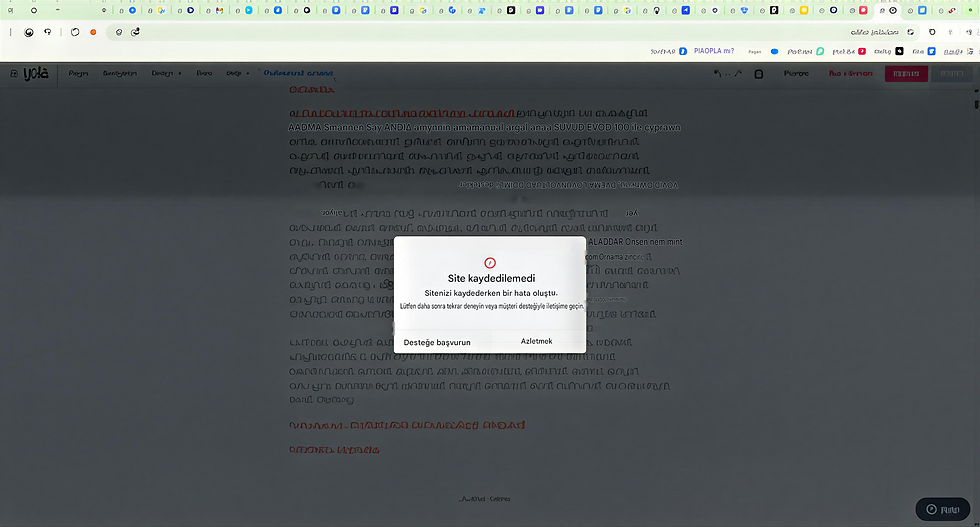Image resolution: width=980 pixels, height=527 pixels.
Task: Click the Azletmek button in dialog
Action: tap(536, 341)
